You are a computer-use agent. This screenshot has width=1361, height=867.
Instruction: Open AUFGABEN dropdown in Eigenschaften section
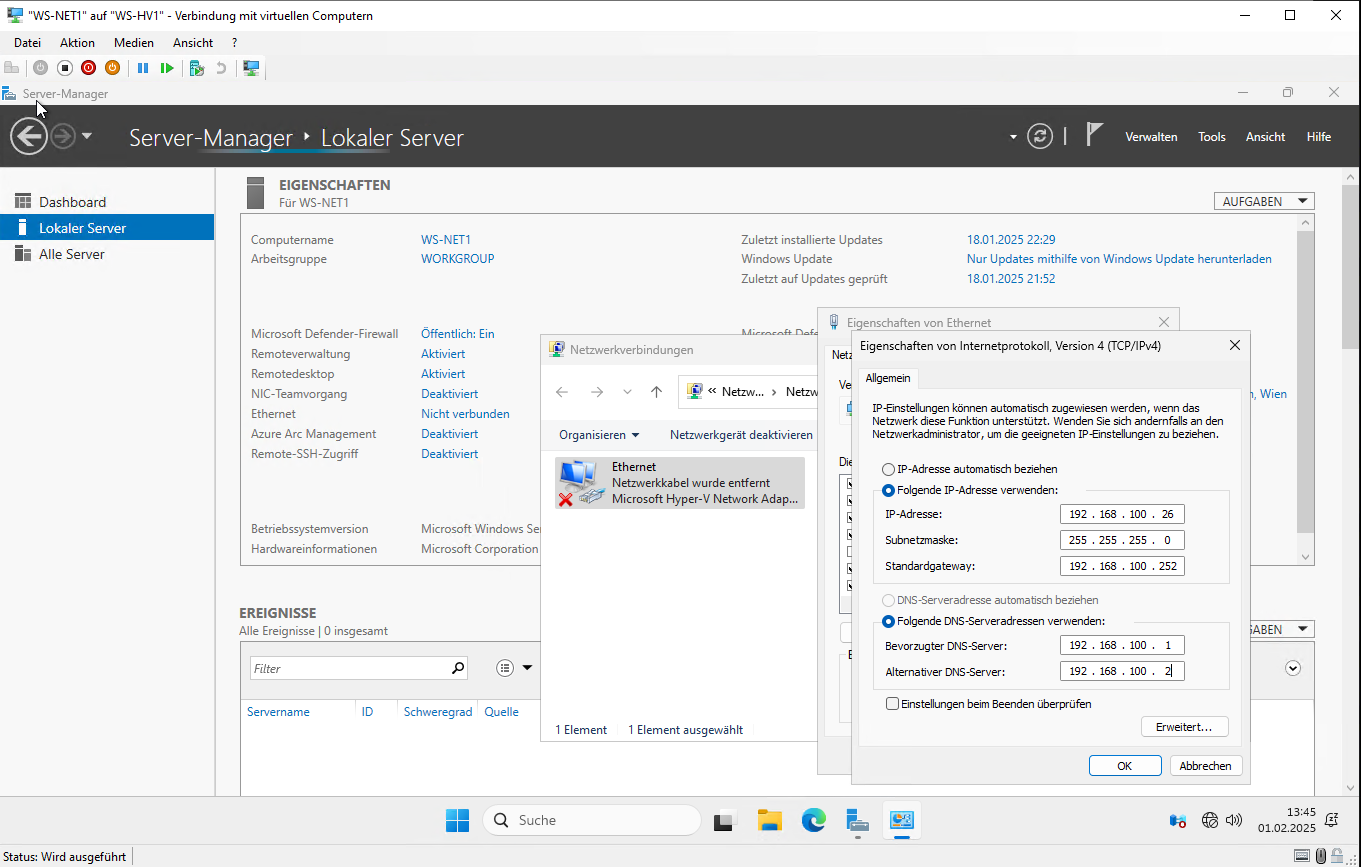click(1263, 201)
